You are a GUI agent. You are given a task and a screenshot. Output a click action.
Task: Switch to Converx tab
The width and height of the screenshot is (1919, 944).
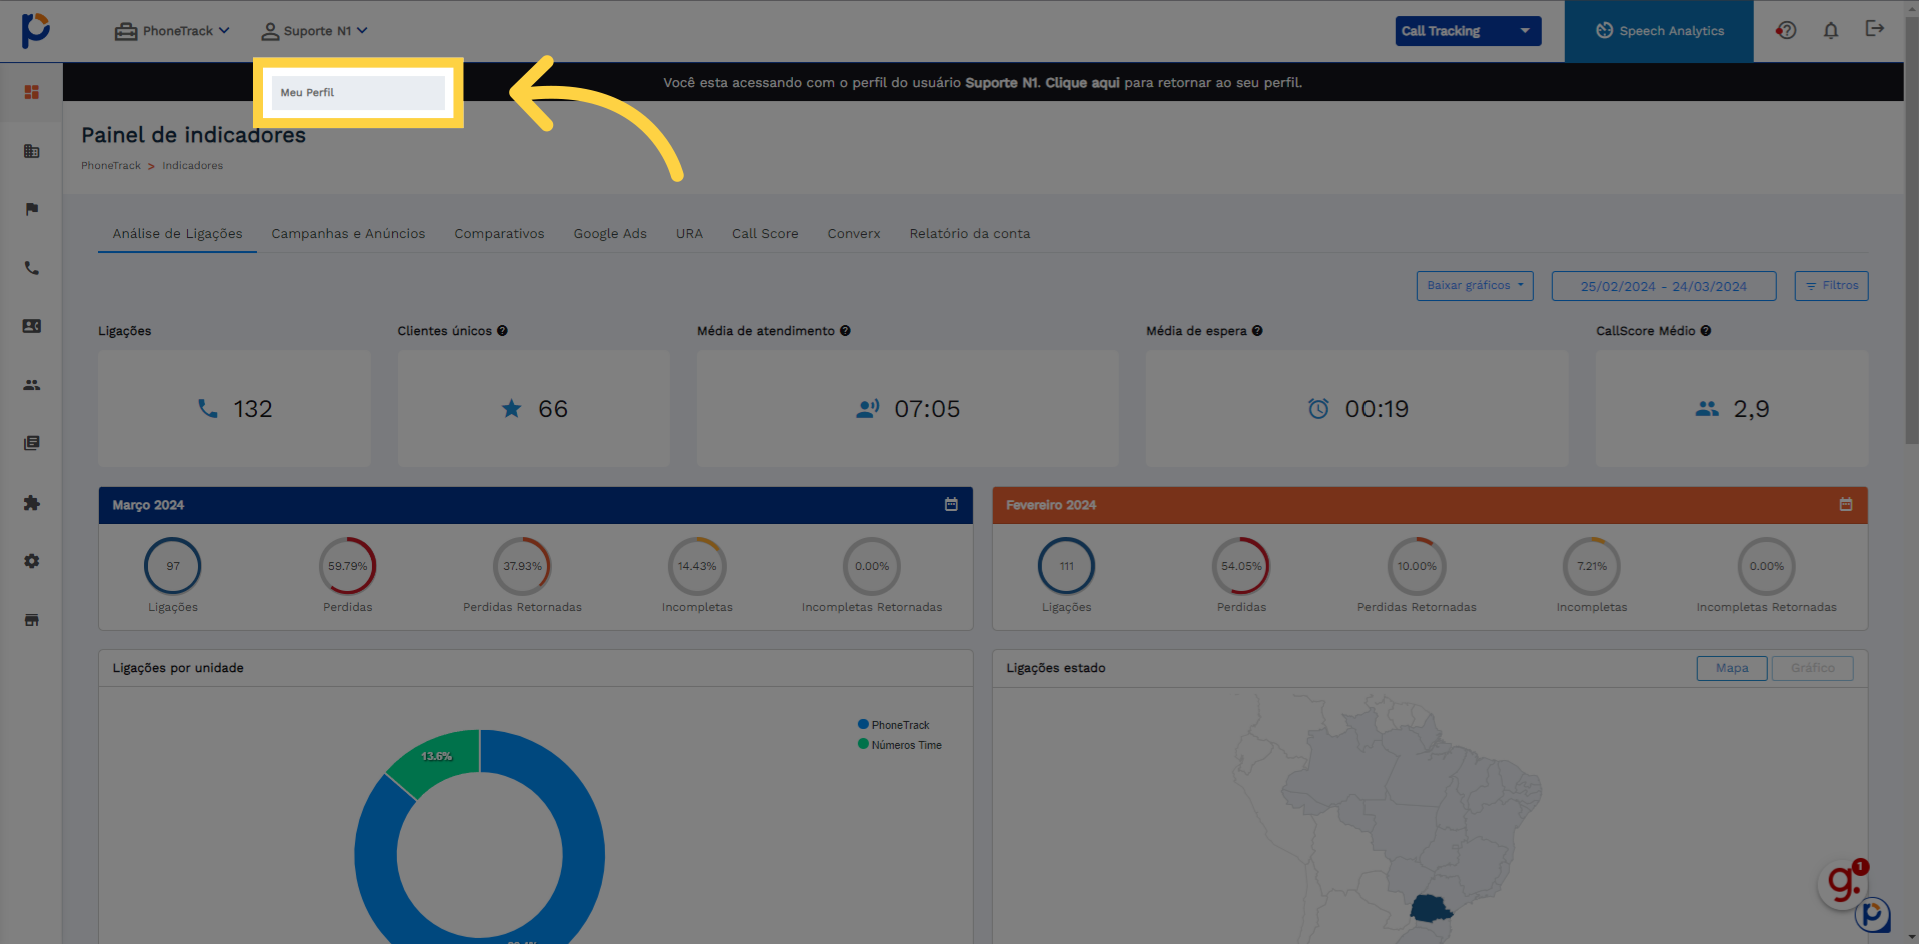point(854,234)
